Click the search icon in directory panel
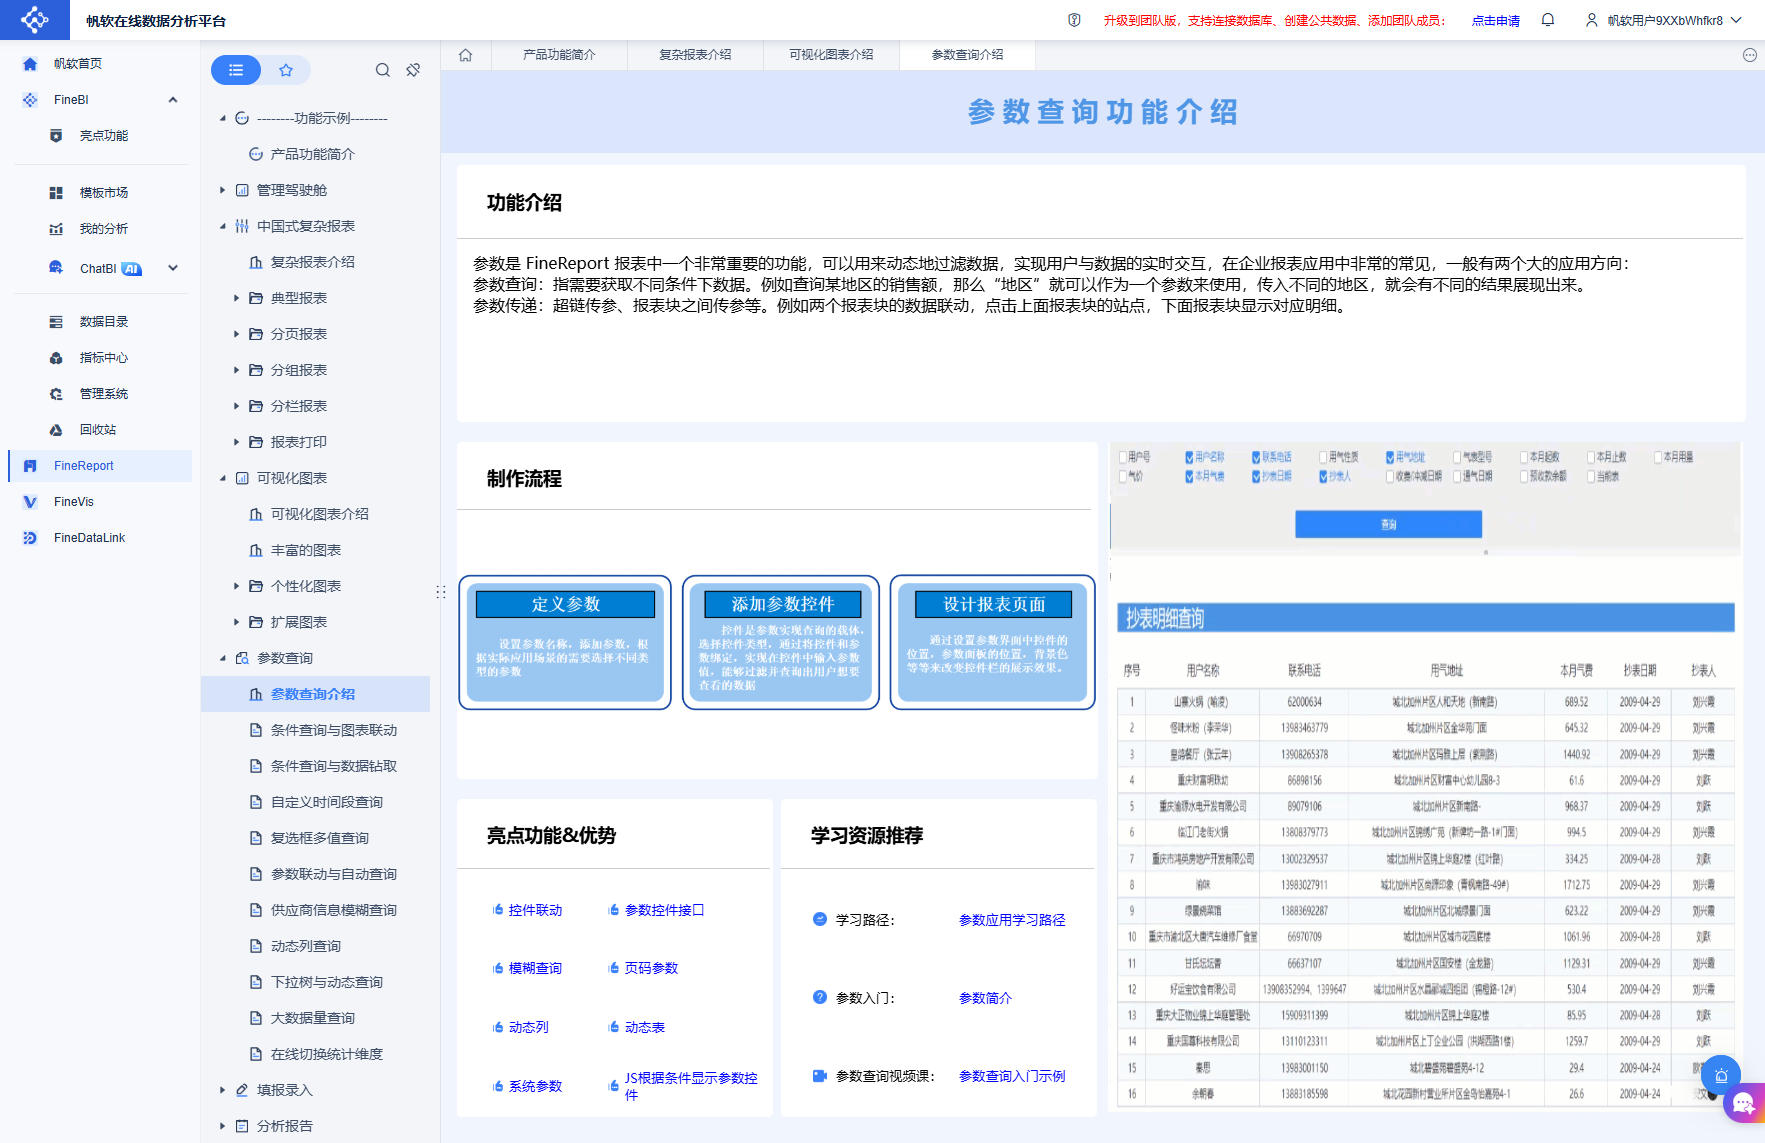This screenshot has width=1765, height=1143. 383,70
